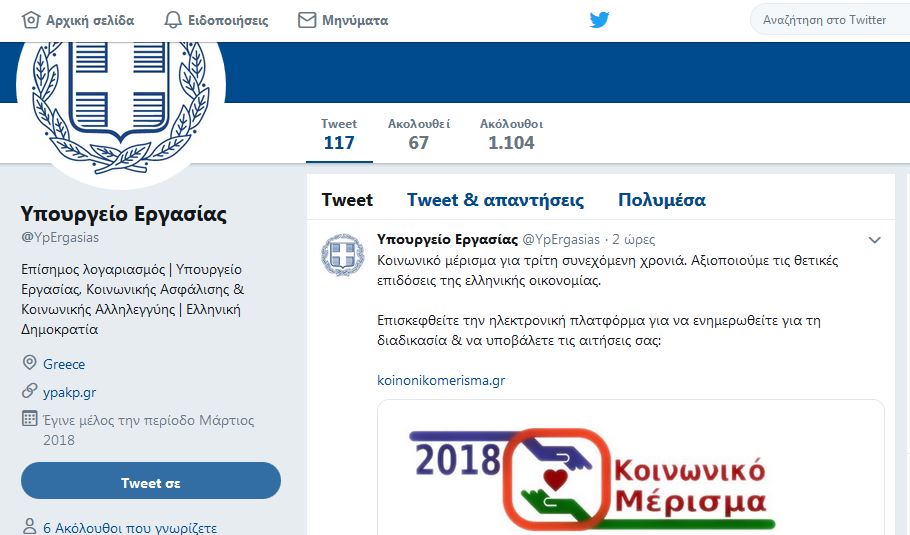Image resolution: width=910 pixels, height=535 pixels.
Task: Click the Αναζήτηση στο Twitter search field
Action: pyautogui.click(x=830, y=20)
